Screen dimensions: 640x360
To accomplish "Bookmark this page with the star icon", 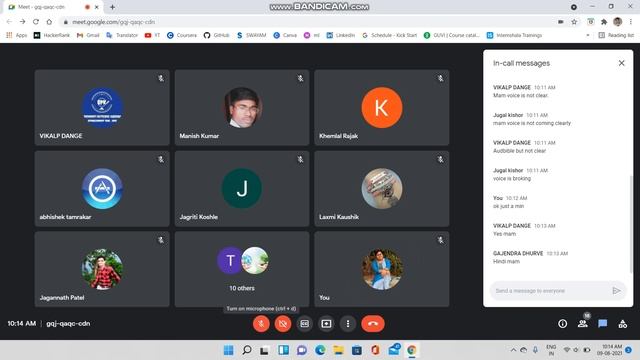I will 574,22.
